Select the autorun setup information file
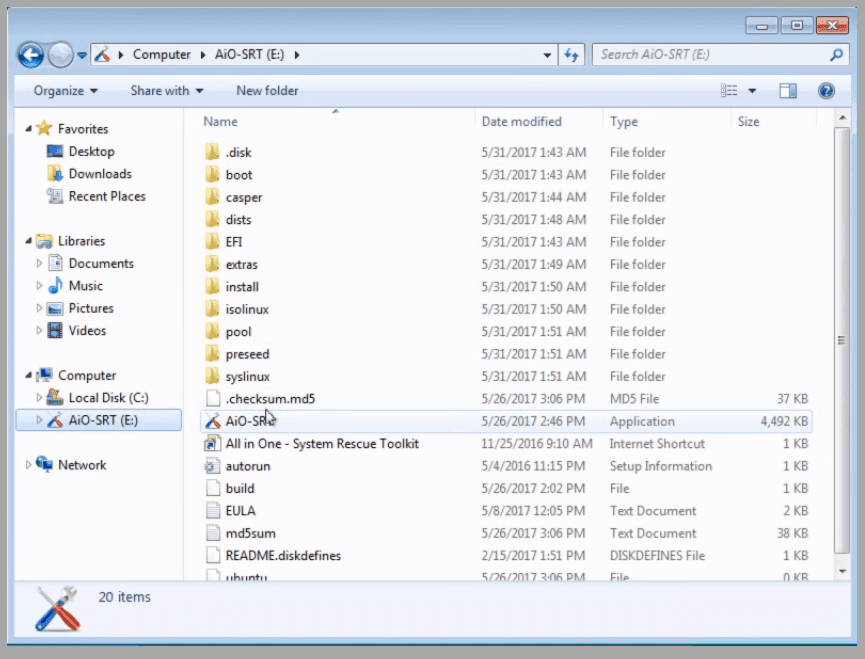 click(247, 466)
